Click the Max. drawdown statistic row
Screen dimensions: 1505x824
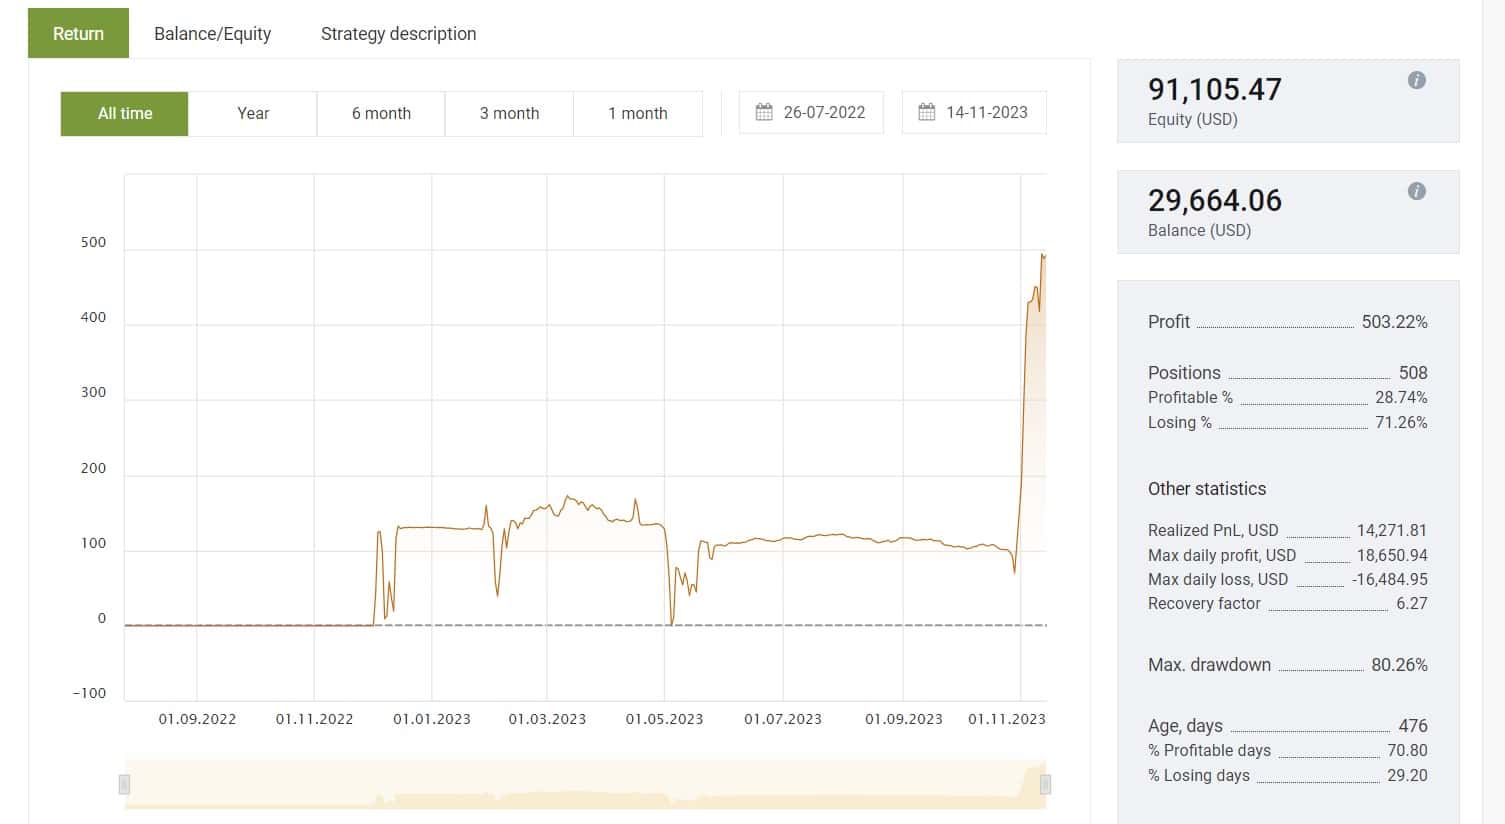[x=1288, y=665]
